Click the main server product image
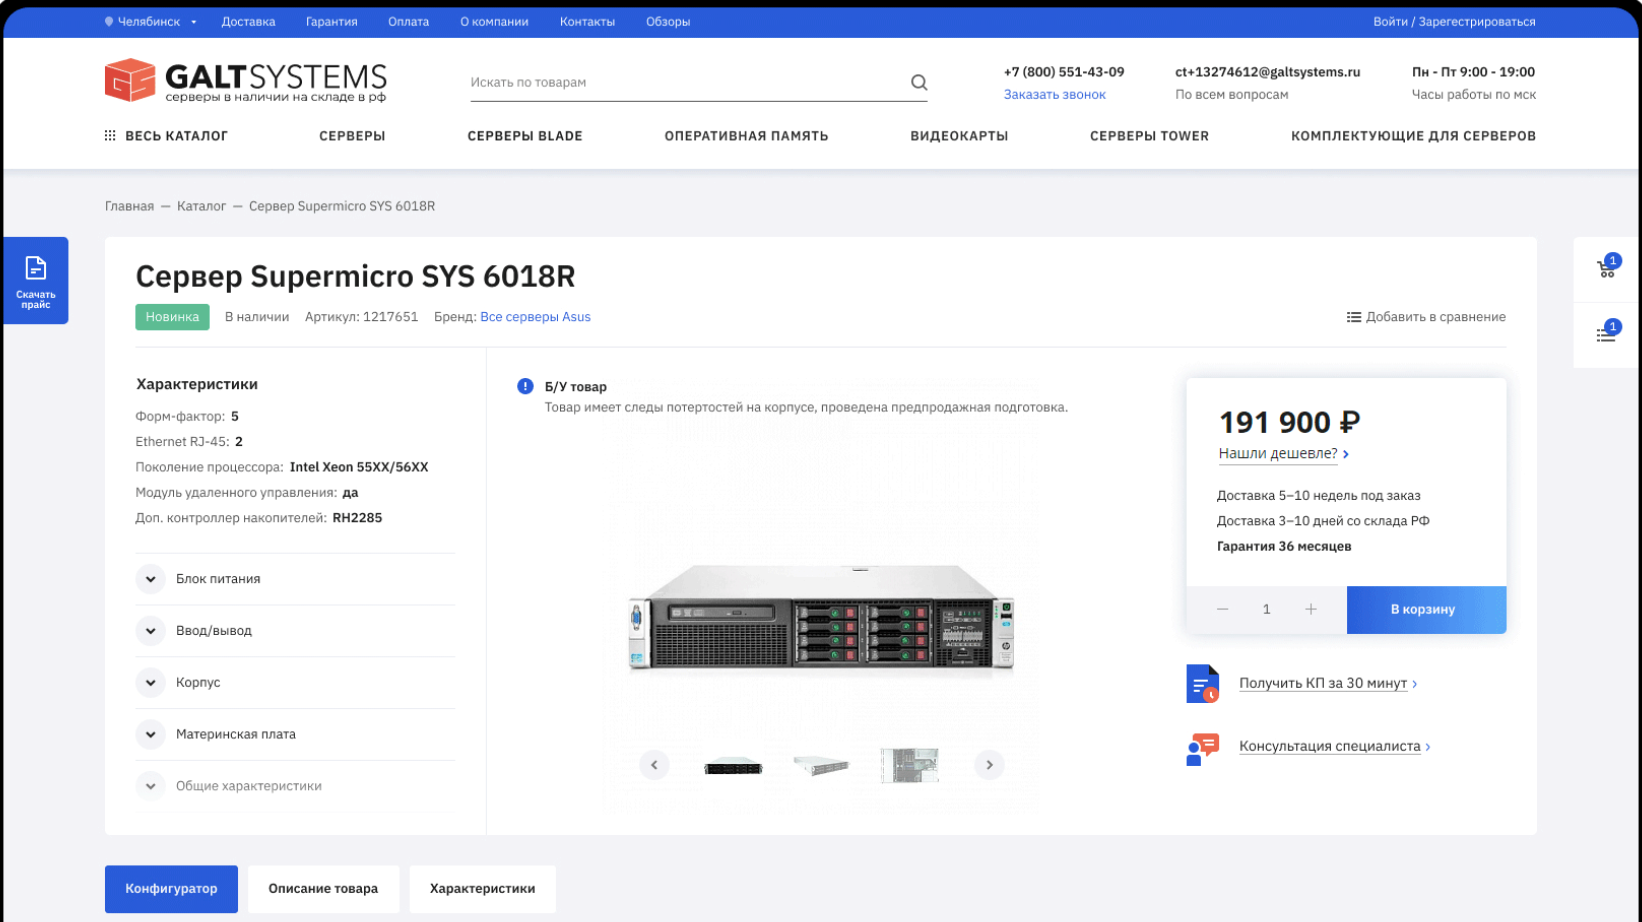1642x922 pixels. click(821, 617)
